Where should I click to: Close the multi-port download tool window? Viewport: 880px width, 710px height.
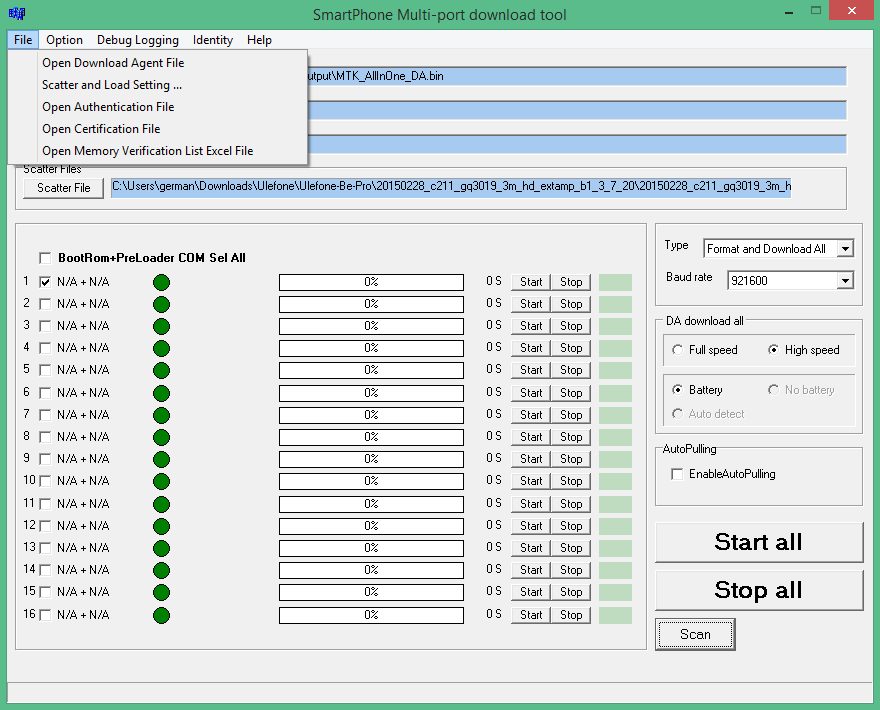852,11
